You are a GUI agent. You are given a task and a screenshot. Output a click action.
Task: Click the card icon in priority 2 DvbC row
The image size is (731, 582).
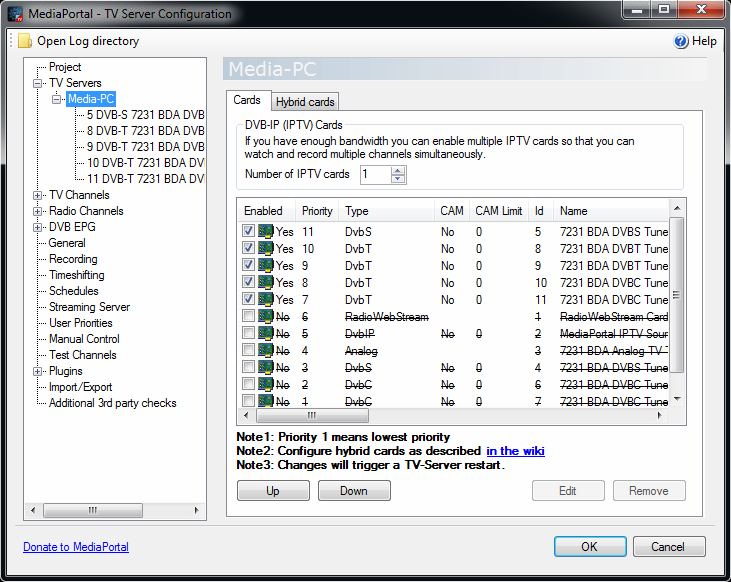266,384
